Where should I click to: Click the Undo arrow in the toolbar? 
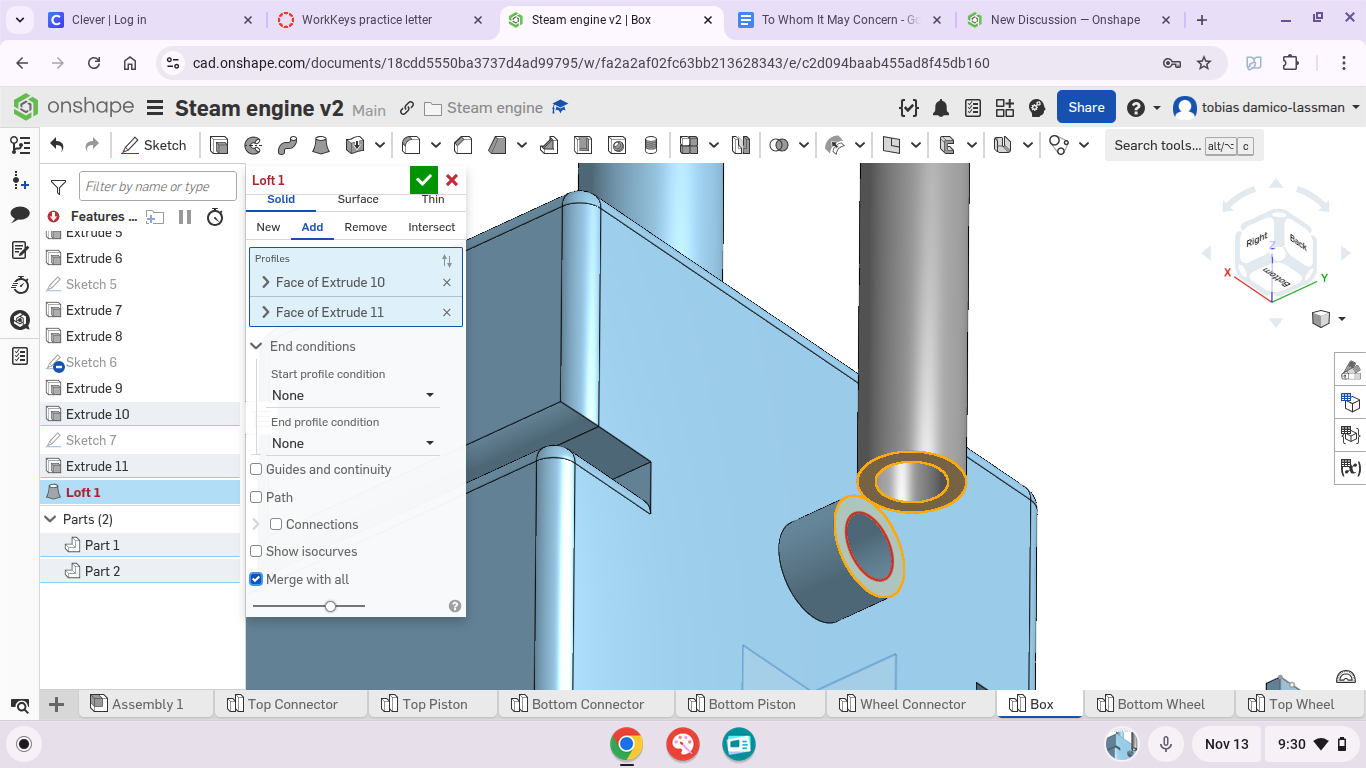tap(57, 145)
